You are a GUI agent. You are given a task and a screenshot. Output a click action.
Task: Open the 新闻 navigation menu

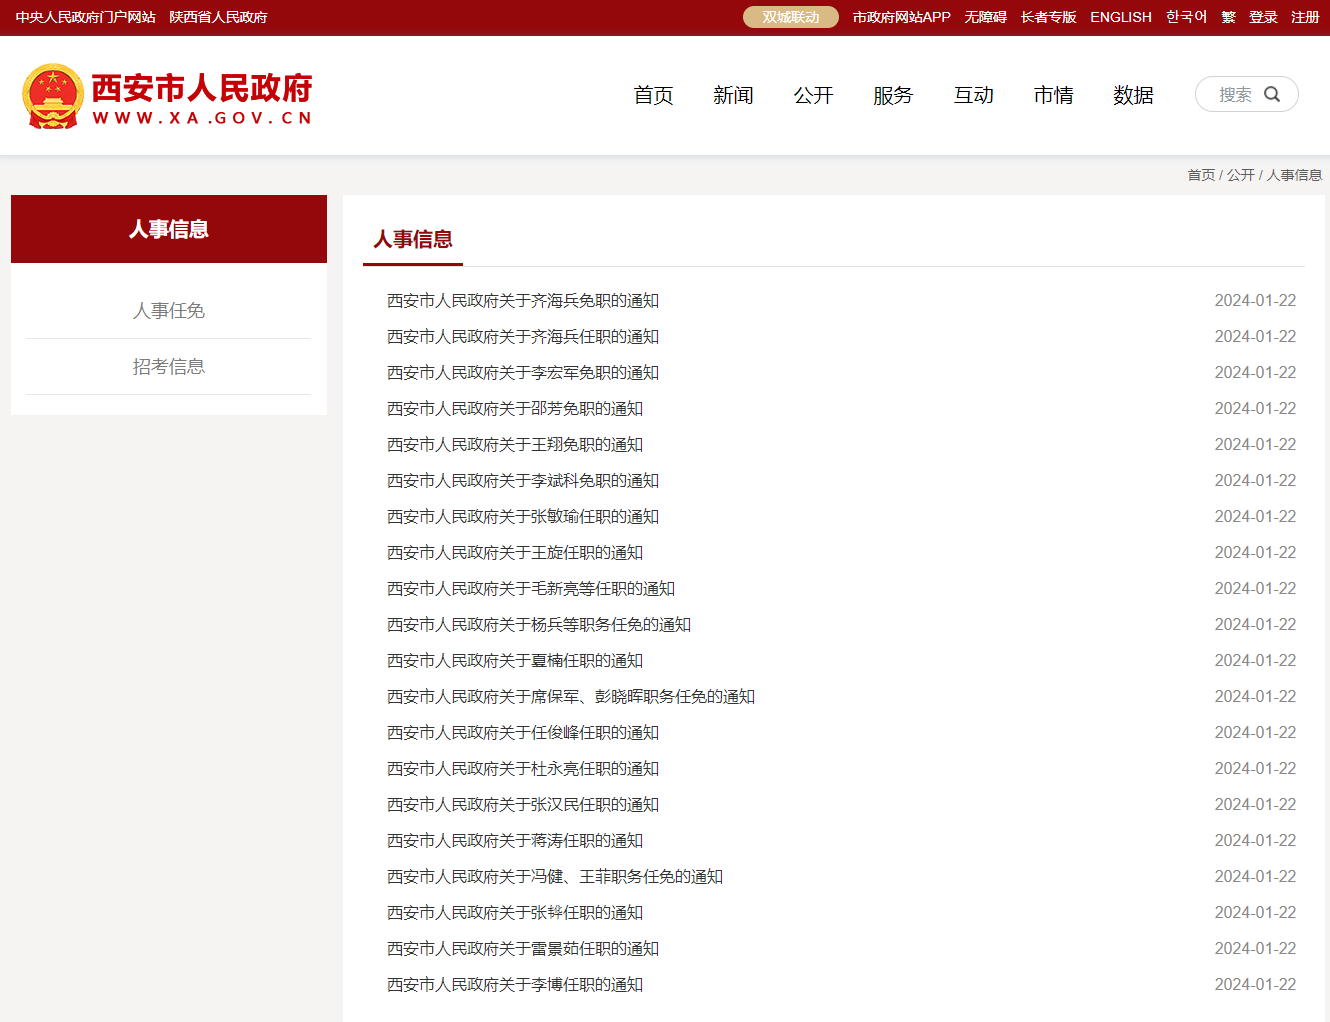coord(733,95)
